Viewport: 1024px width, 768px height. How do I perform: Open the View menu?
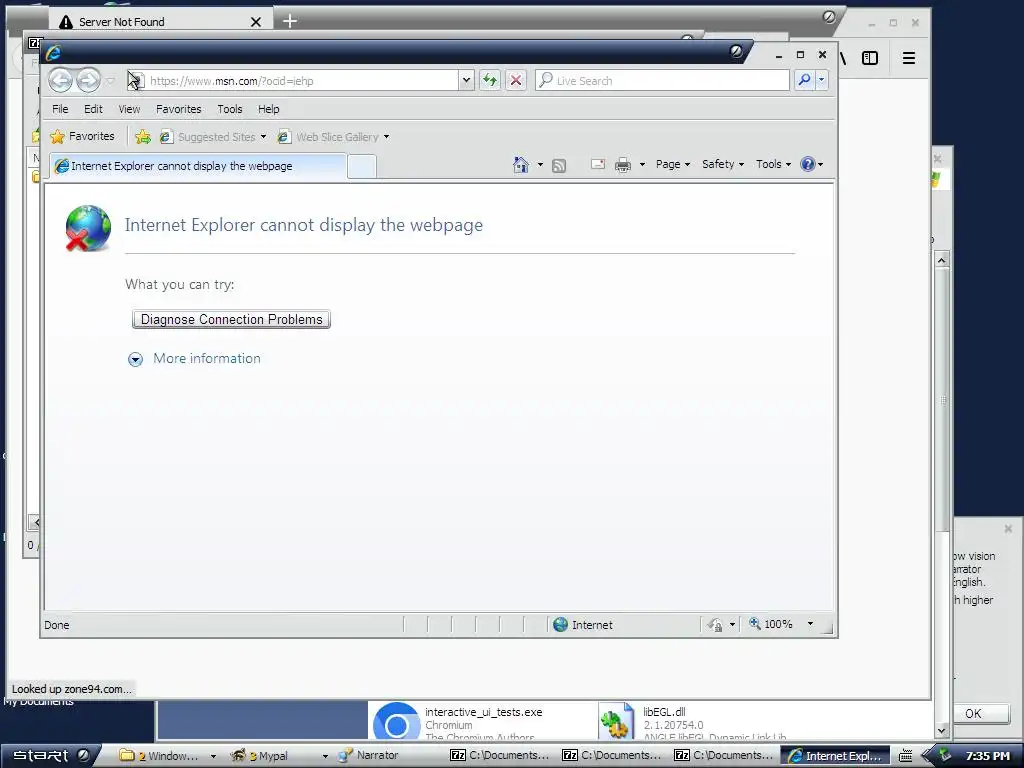tap(129, 109)
